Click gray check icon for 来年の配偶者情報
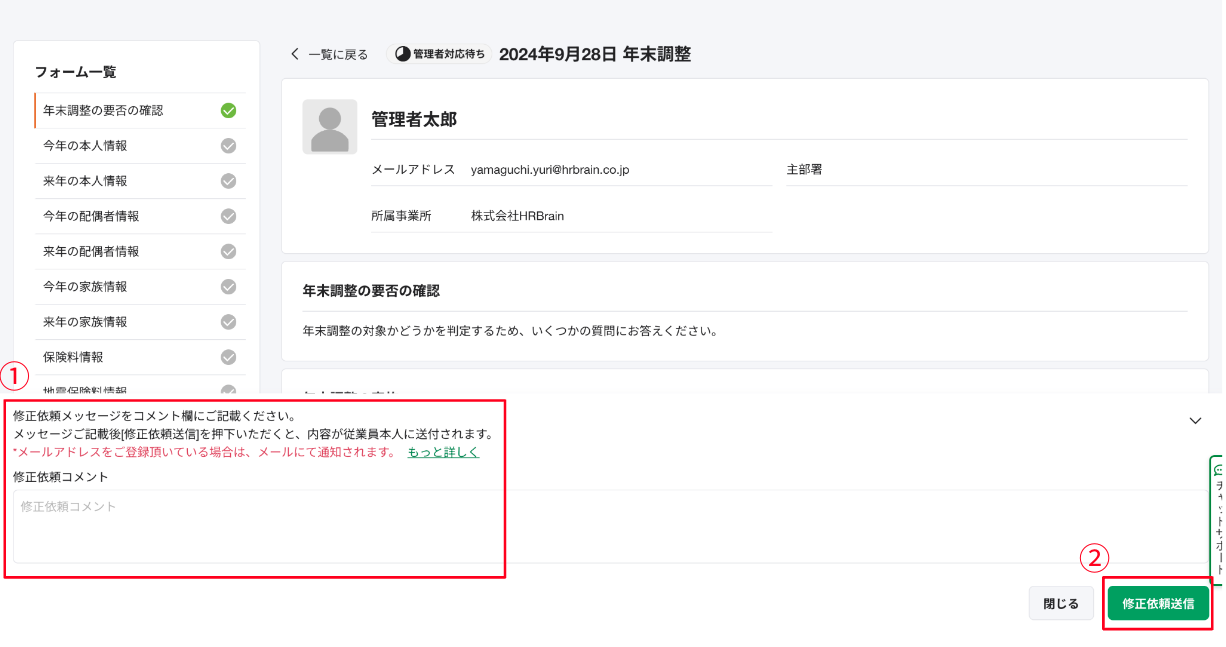Screen dimensions: 1226x647 pos(228,251)
